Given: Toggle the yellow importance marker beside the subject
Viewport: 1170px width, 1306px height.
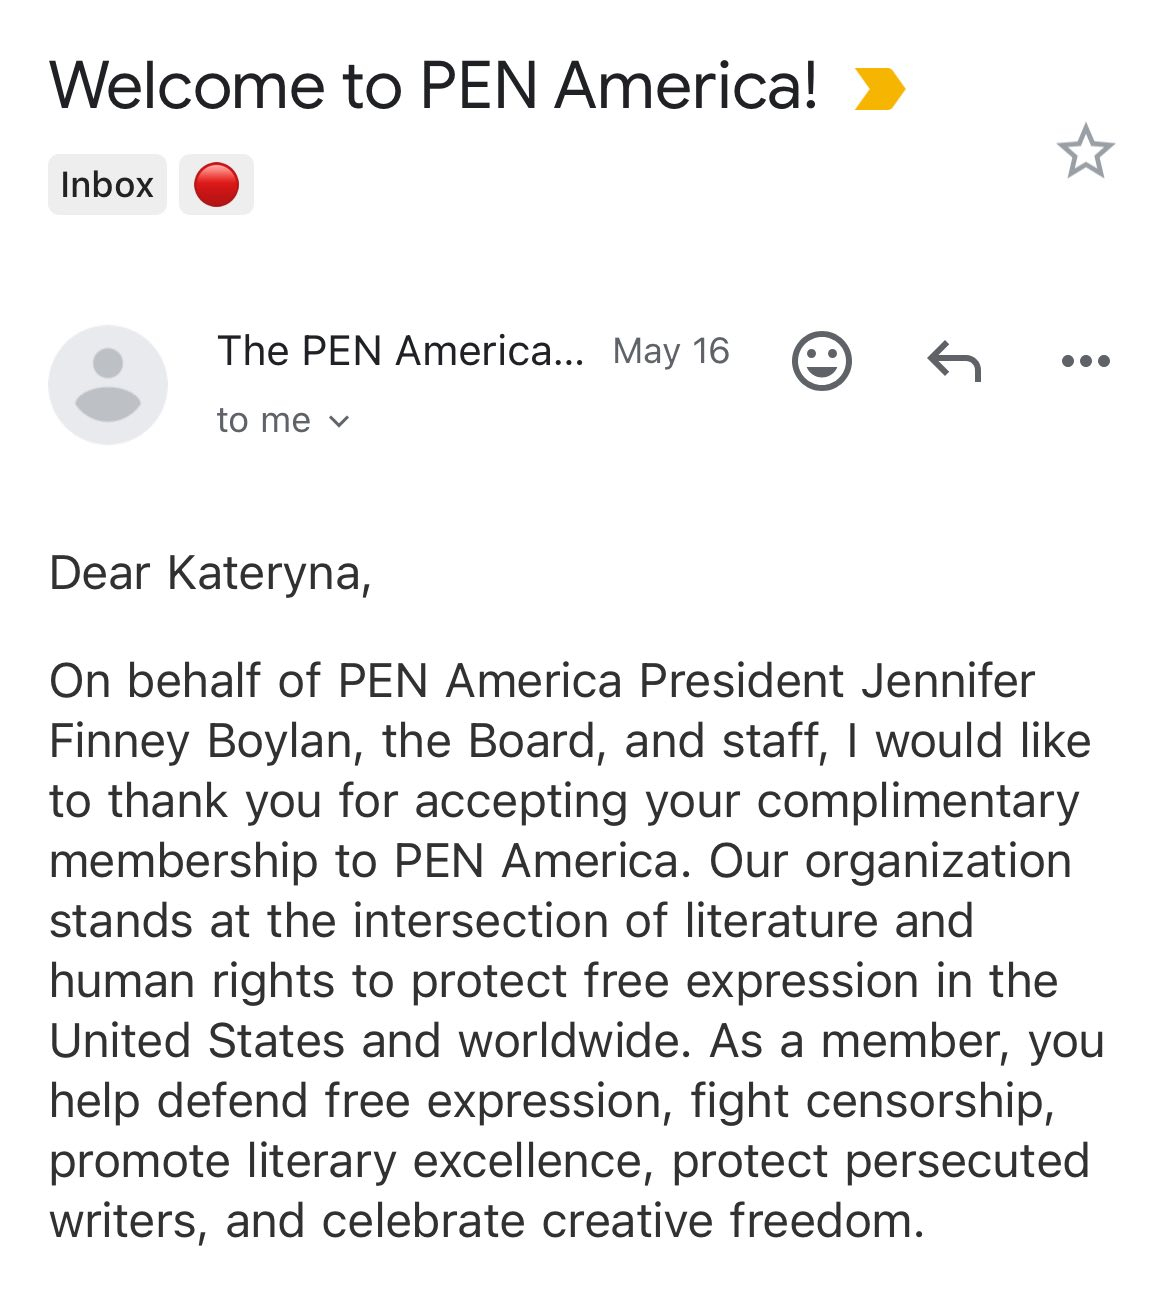Looking at the screenshot, I should [x=880, y=88].
